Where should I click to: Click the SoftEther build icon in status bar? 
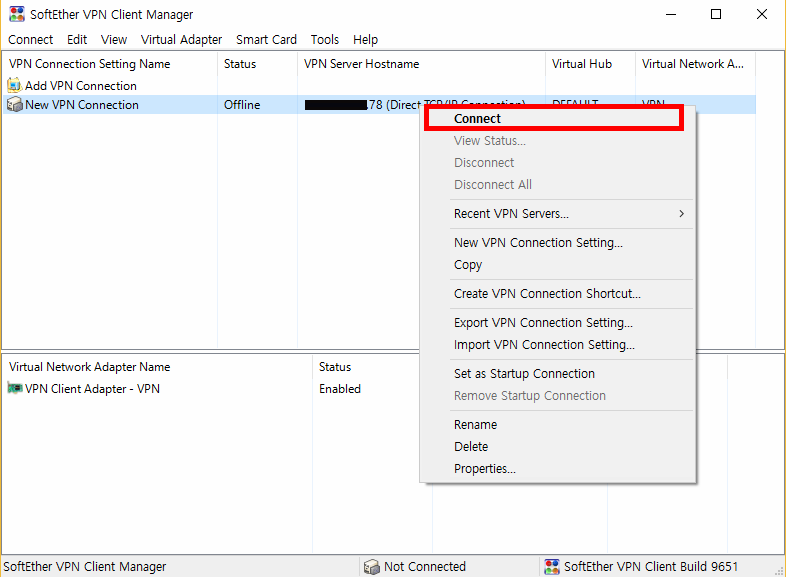point(551,566)
